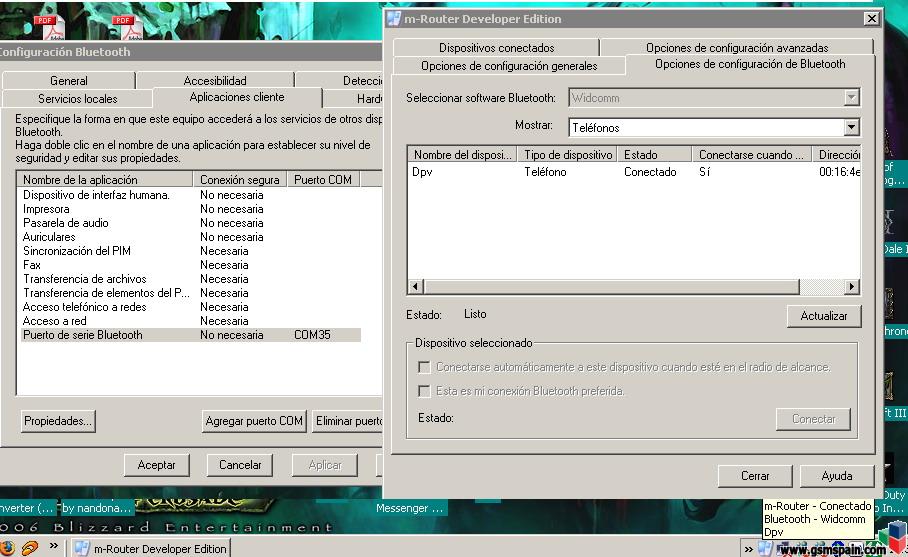Switch to Dispositivos conectados tab
908x557 pixels.
[496, 47]
